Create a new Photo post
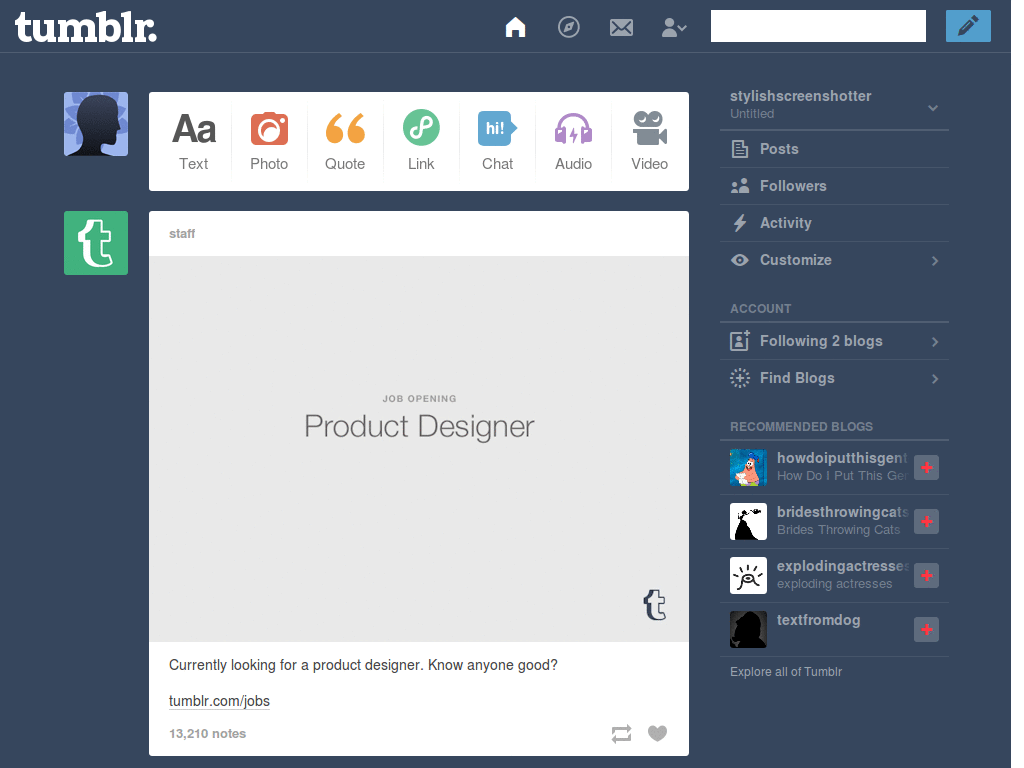The image size is (1024, 768). [269, 142]
